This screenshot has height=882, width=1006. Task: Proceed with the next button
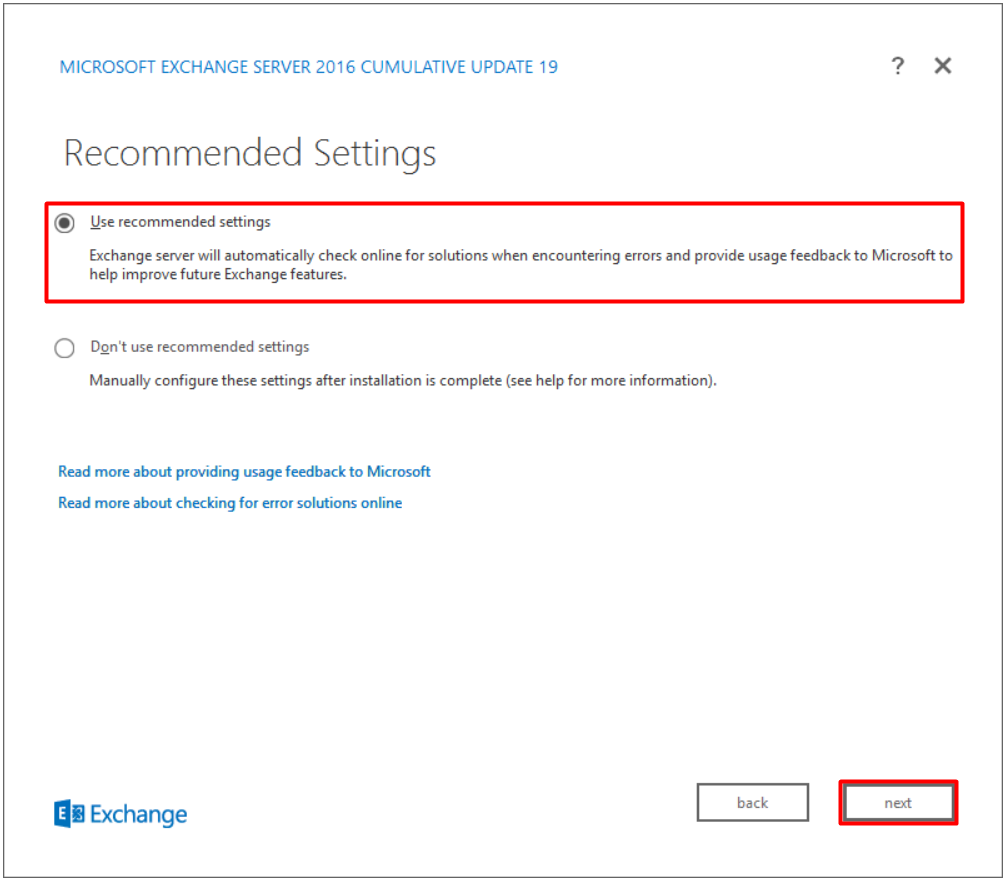pos(898,802)
